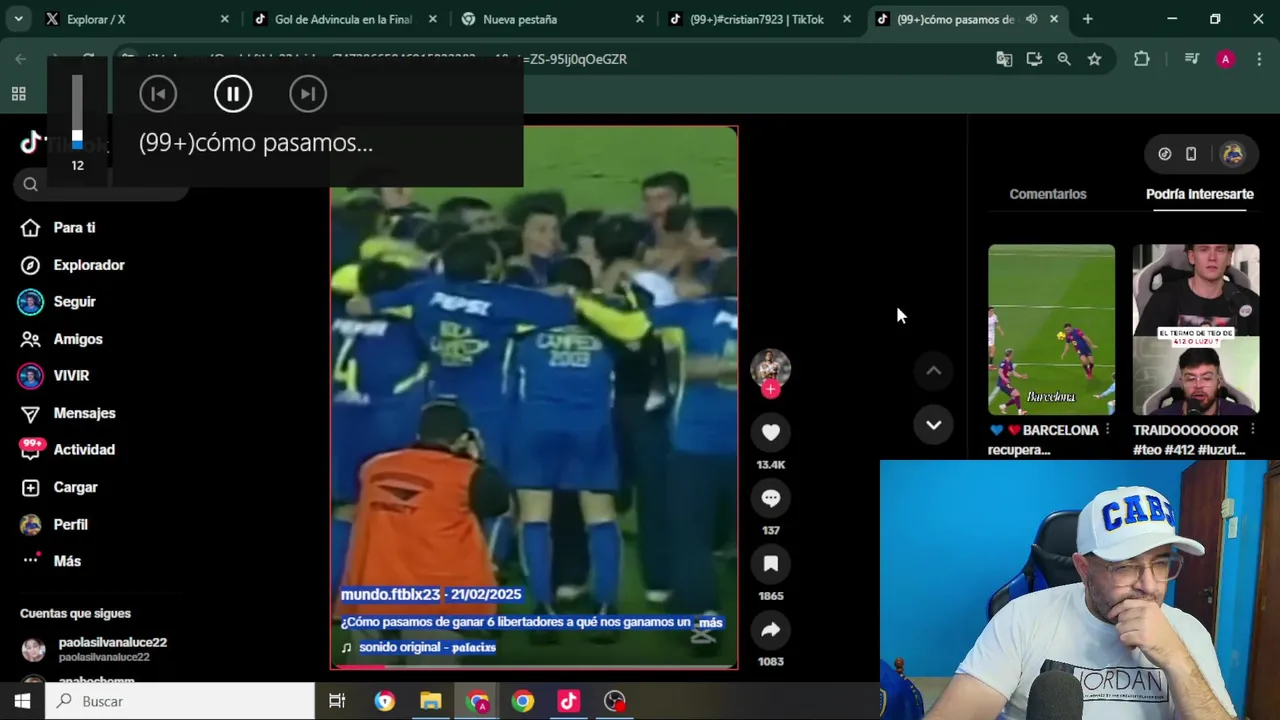The image size is (1280, 720).
Task: Open the apps grid icon in bookmarks bar
Action: 18,94
